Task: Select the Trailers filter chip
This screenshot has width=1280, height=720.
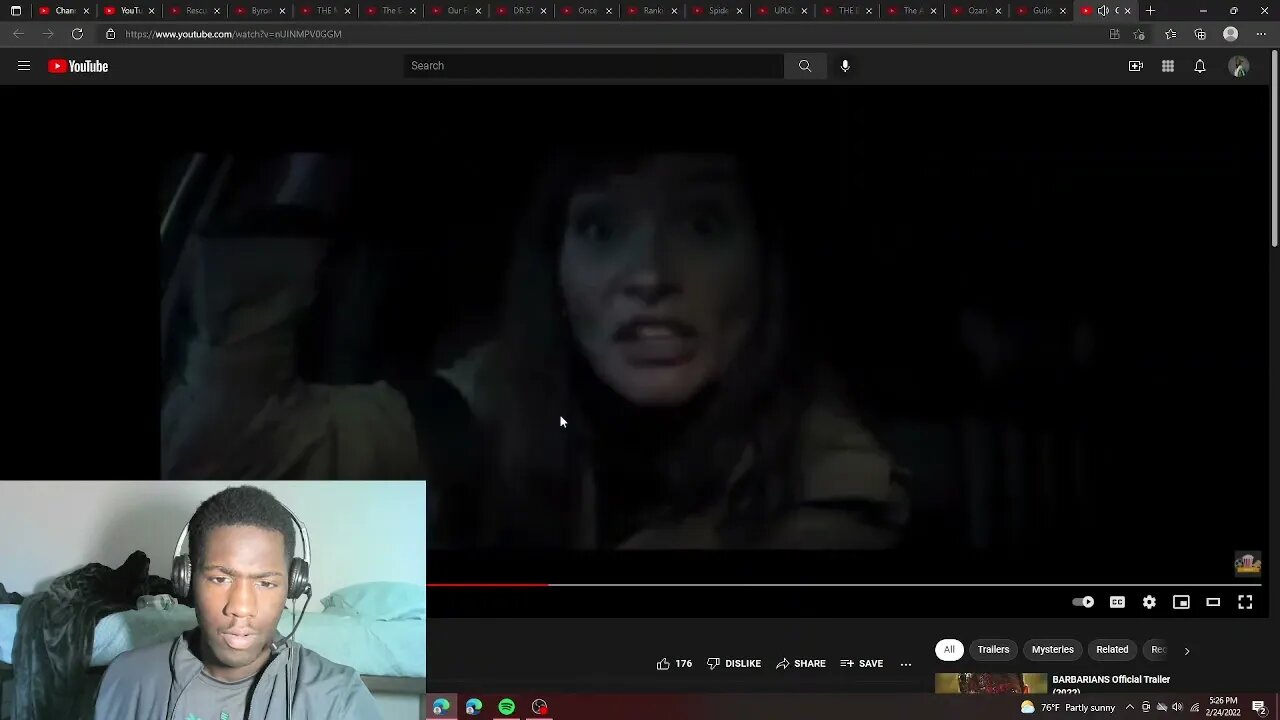Action: (993, 650)
